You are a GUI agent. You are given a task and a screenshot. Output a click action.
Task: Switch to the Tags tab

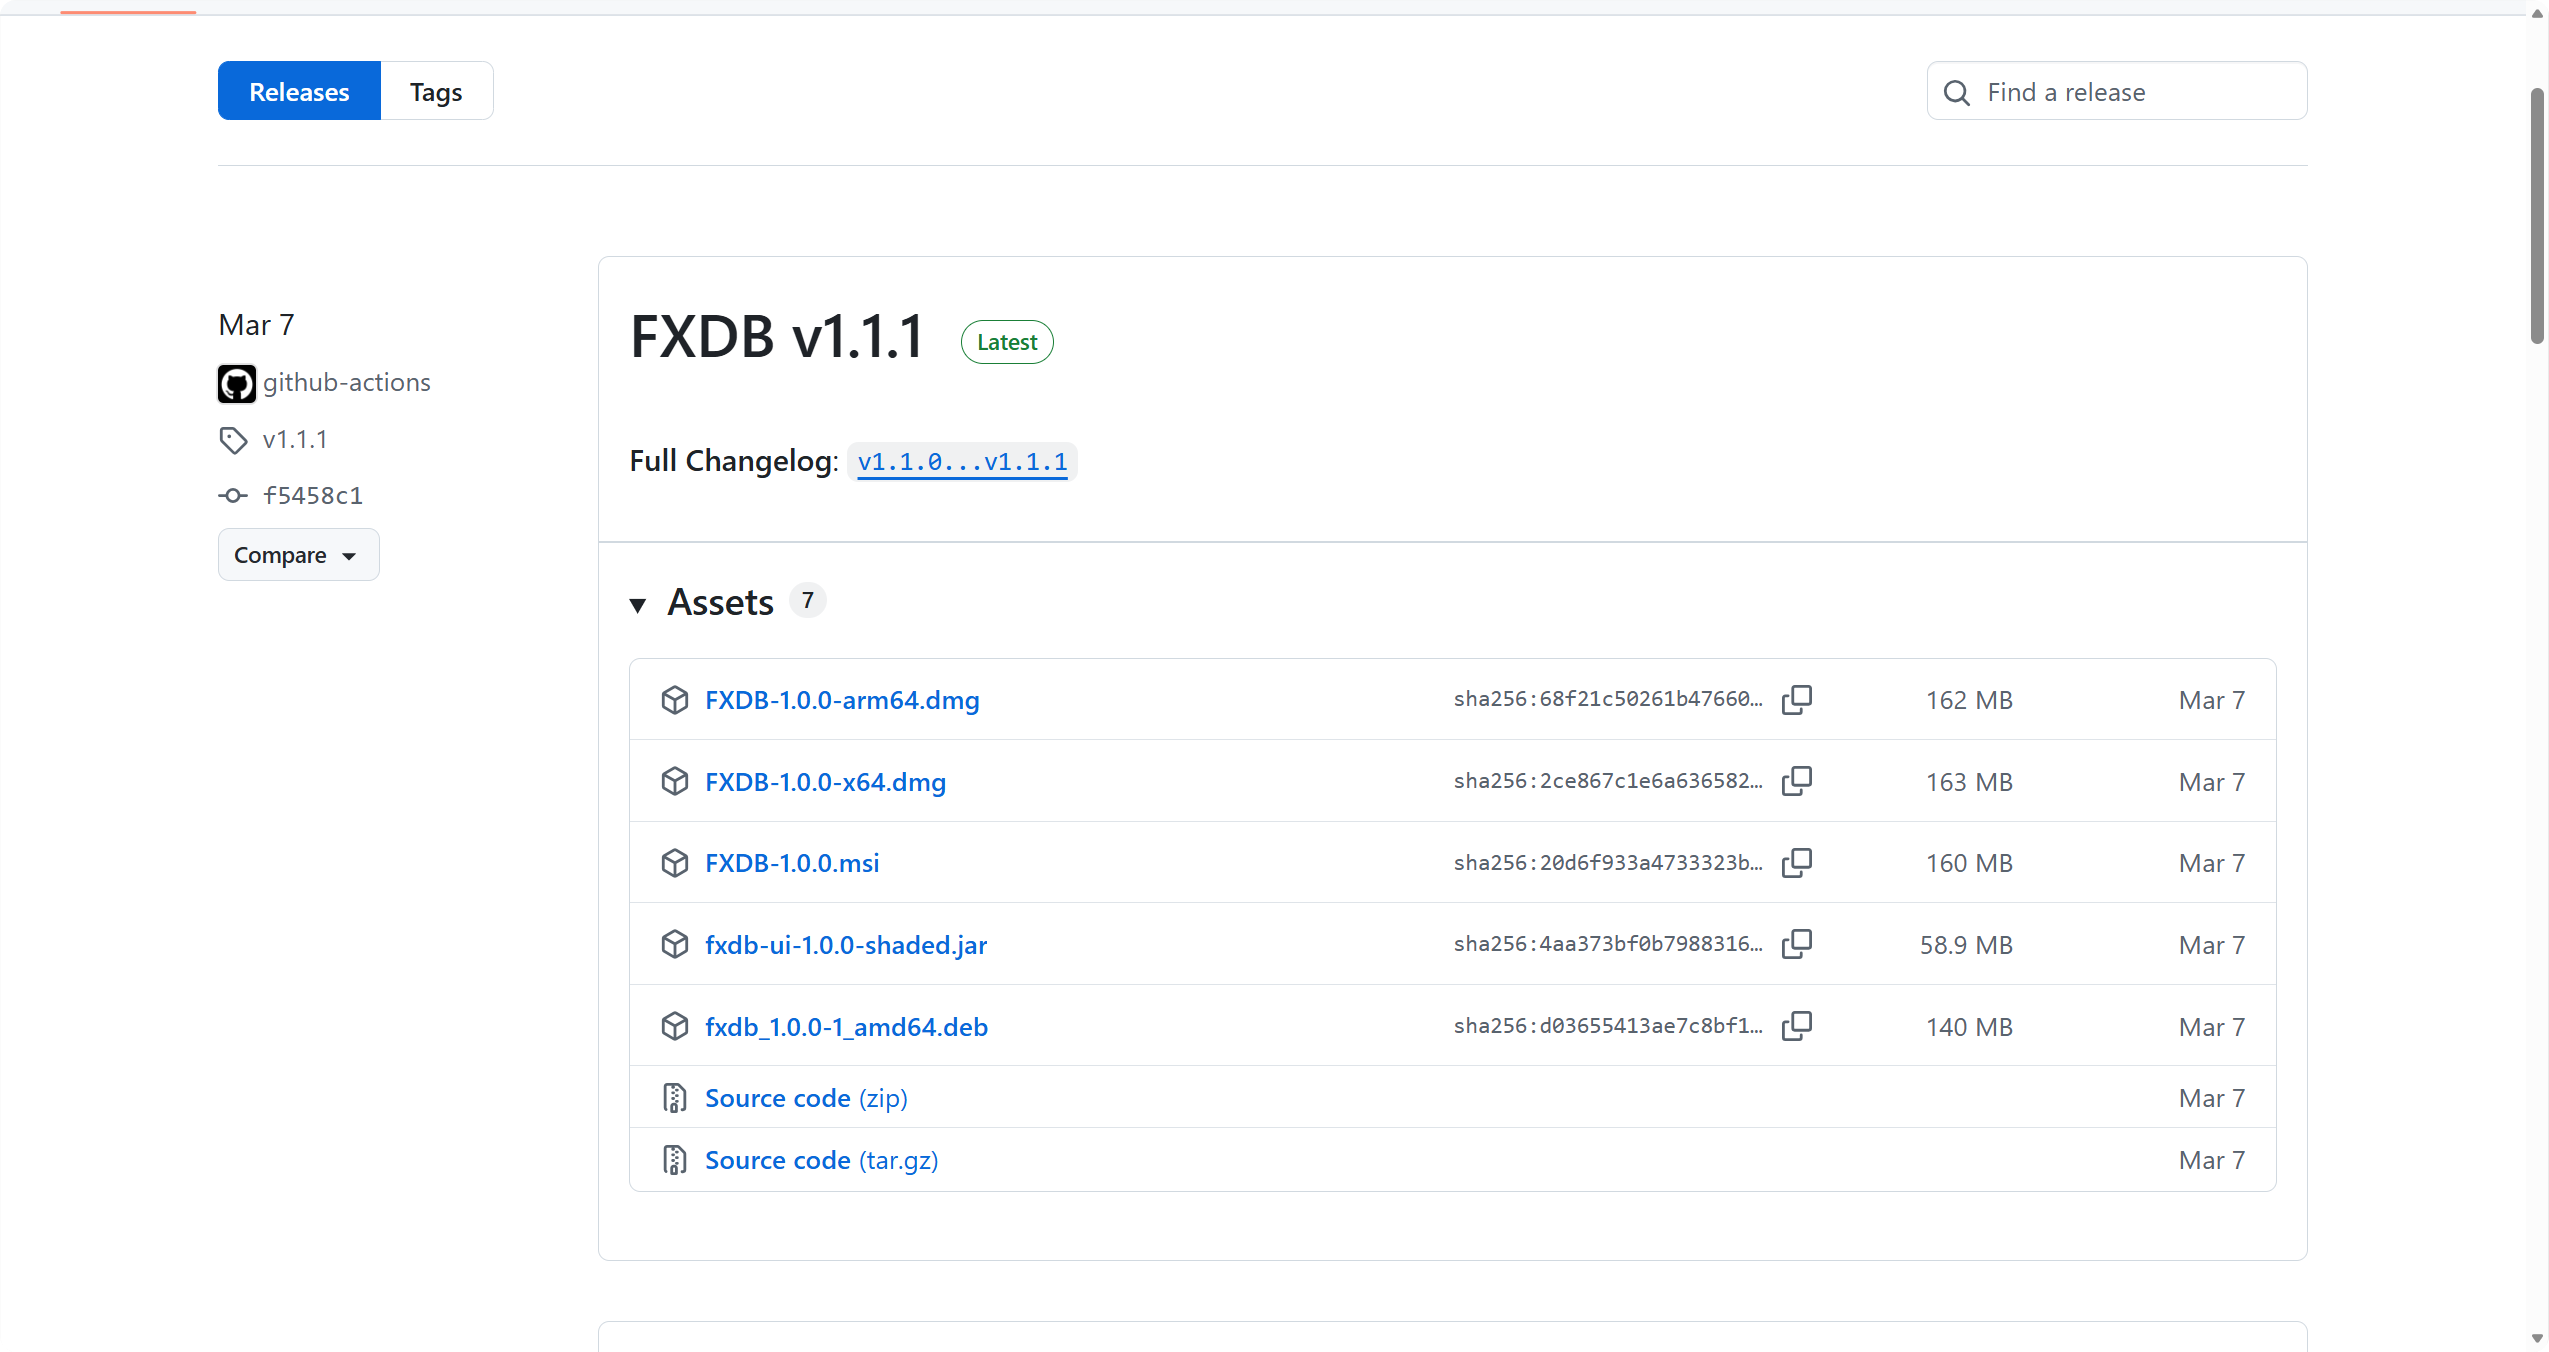pos(436,92)
